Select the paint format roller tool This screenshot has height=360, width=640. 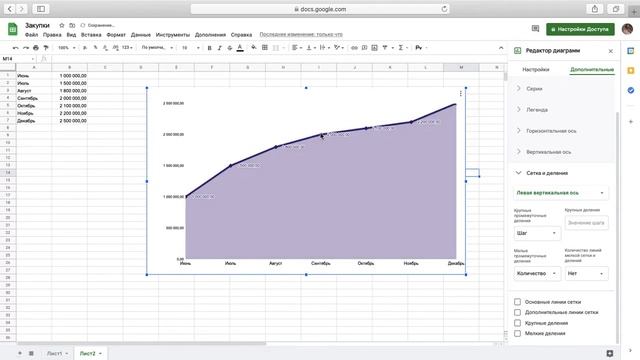46,48
